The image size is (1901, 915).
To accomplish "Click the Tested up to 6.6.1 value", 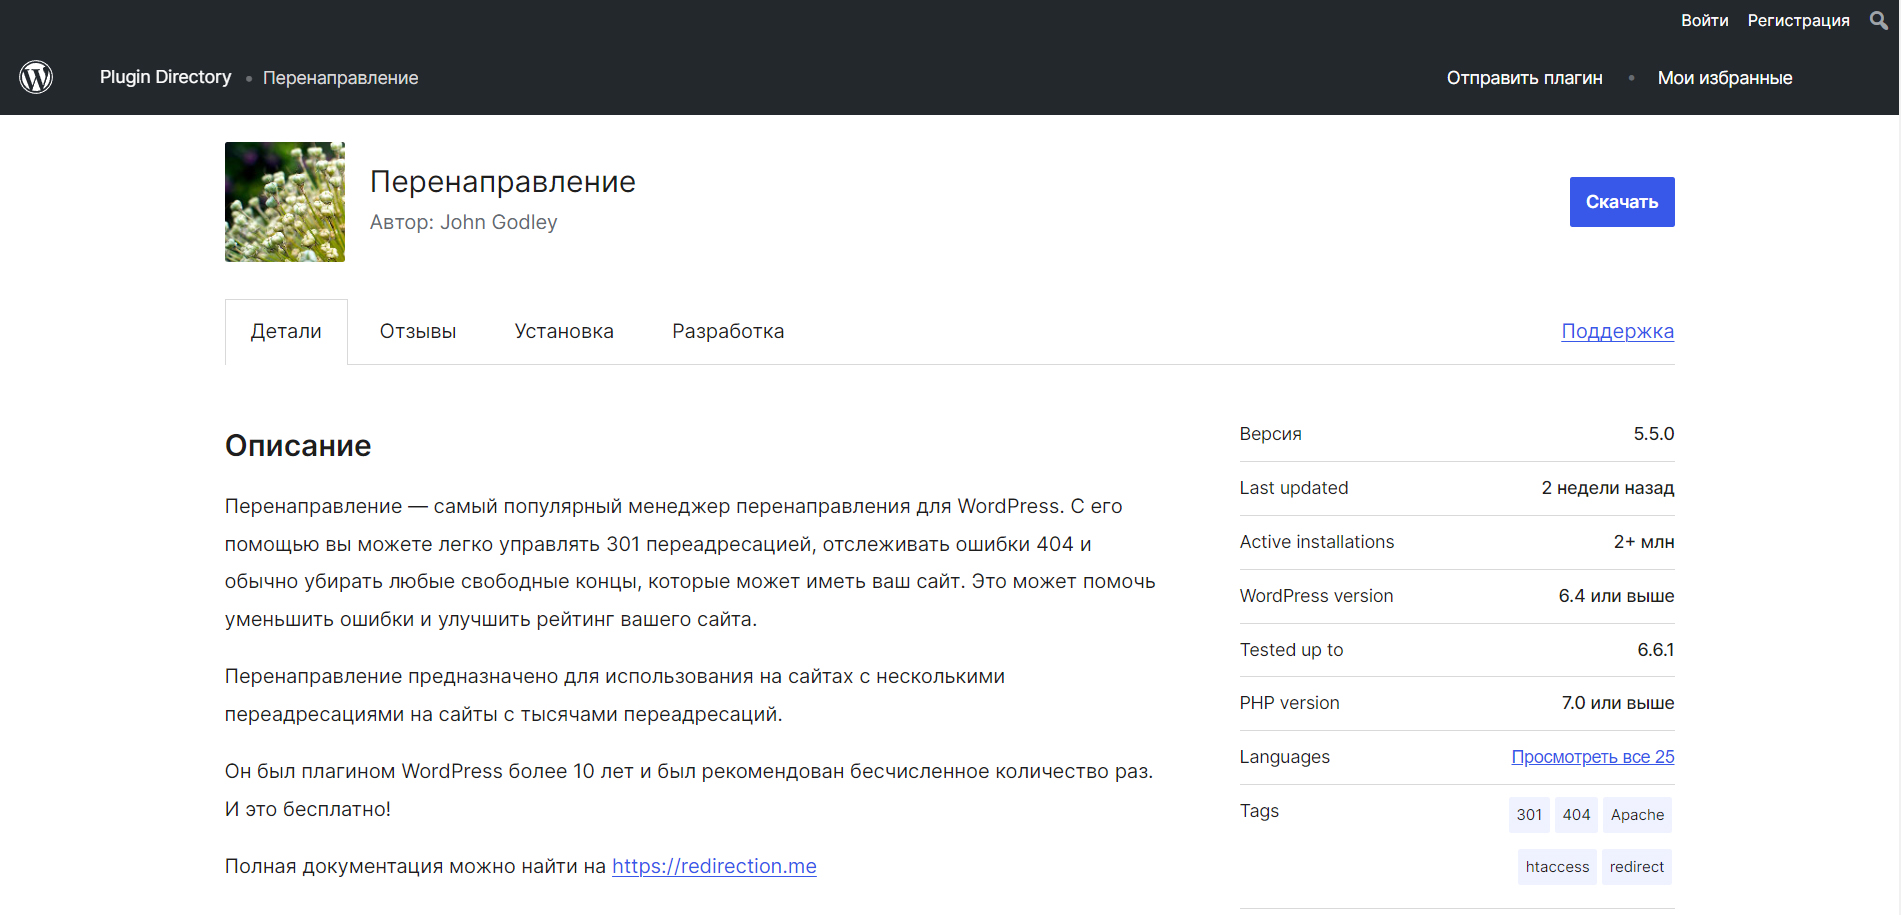I will tap(1655, 650).
